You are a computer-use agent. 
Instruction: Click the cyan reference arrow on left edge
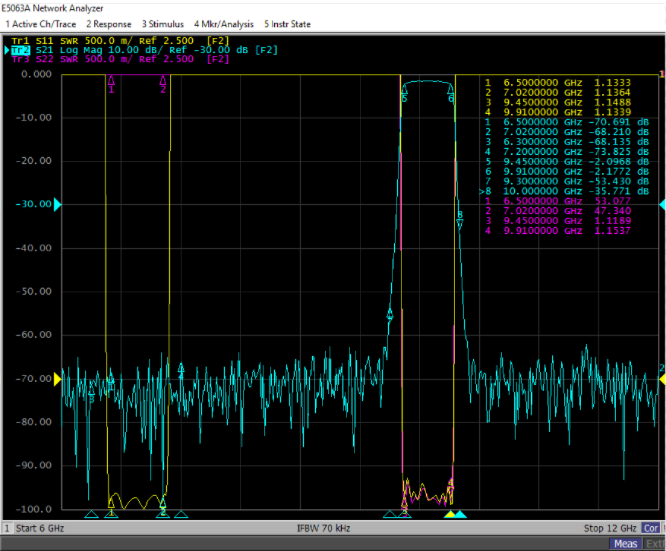coord(57,204)
